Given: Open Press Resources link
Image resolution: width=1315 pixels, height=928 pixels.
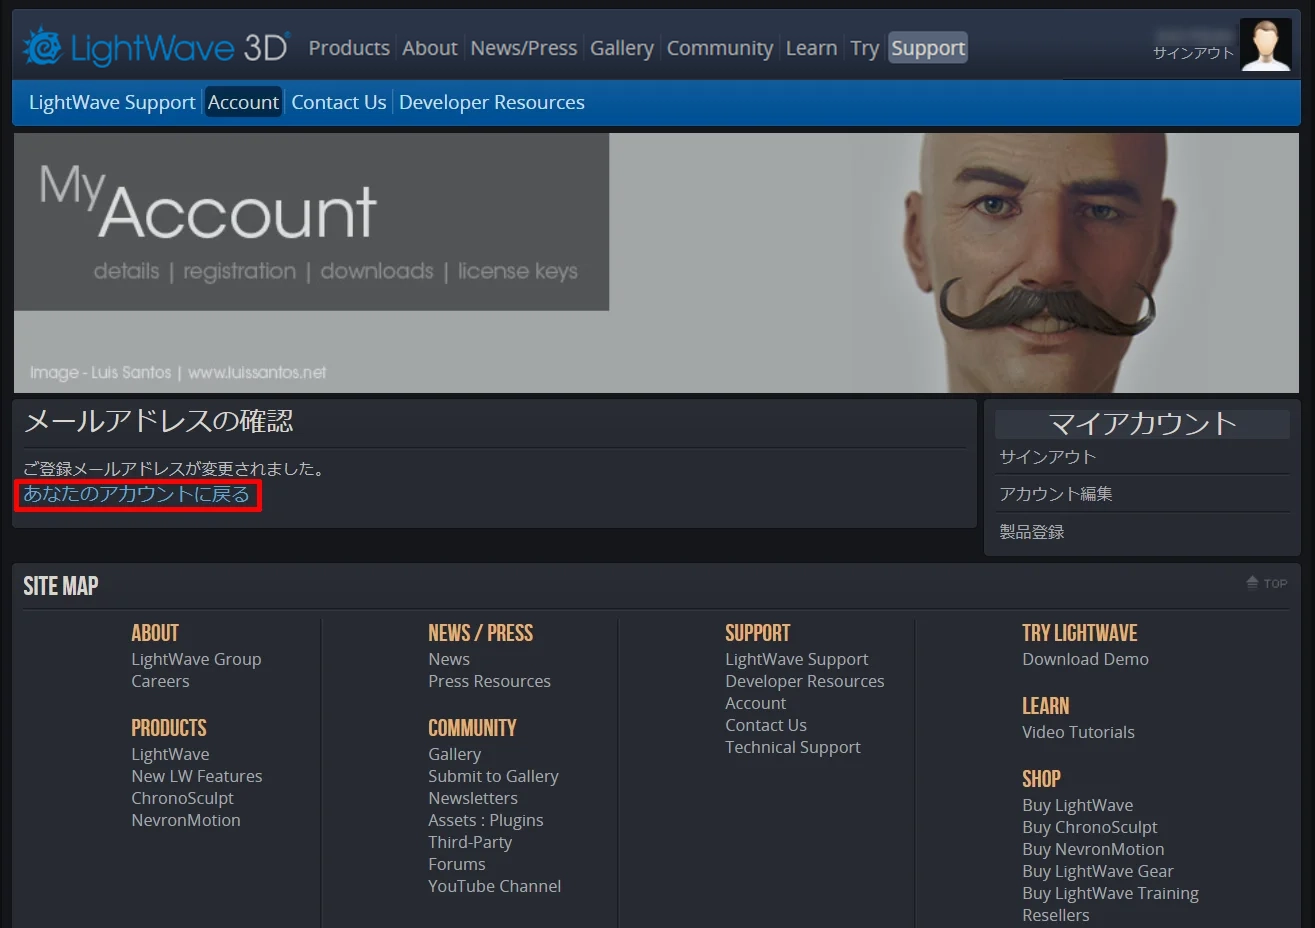Looking at the screenshot, I should click(x=489, y=681).
